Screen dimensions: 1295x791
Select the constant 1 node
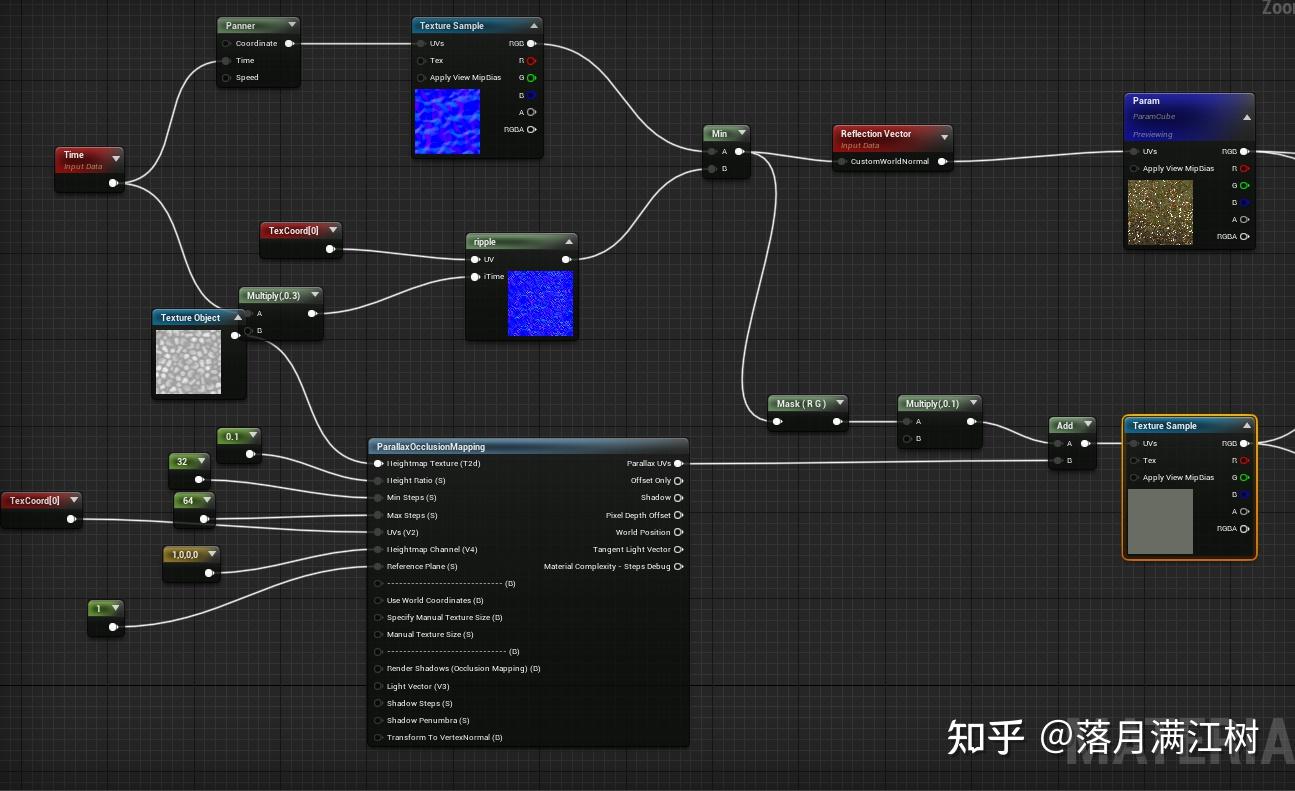tap(106, 618)
